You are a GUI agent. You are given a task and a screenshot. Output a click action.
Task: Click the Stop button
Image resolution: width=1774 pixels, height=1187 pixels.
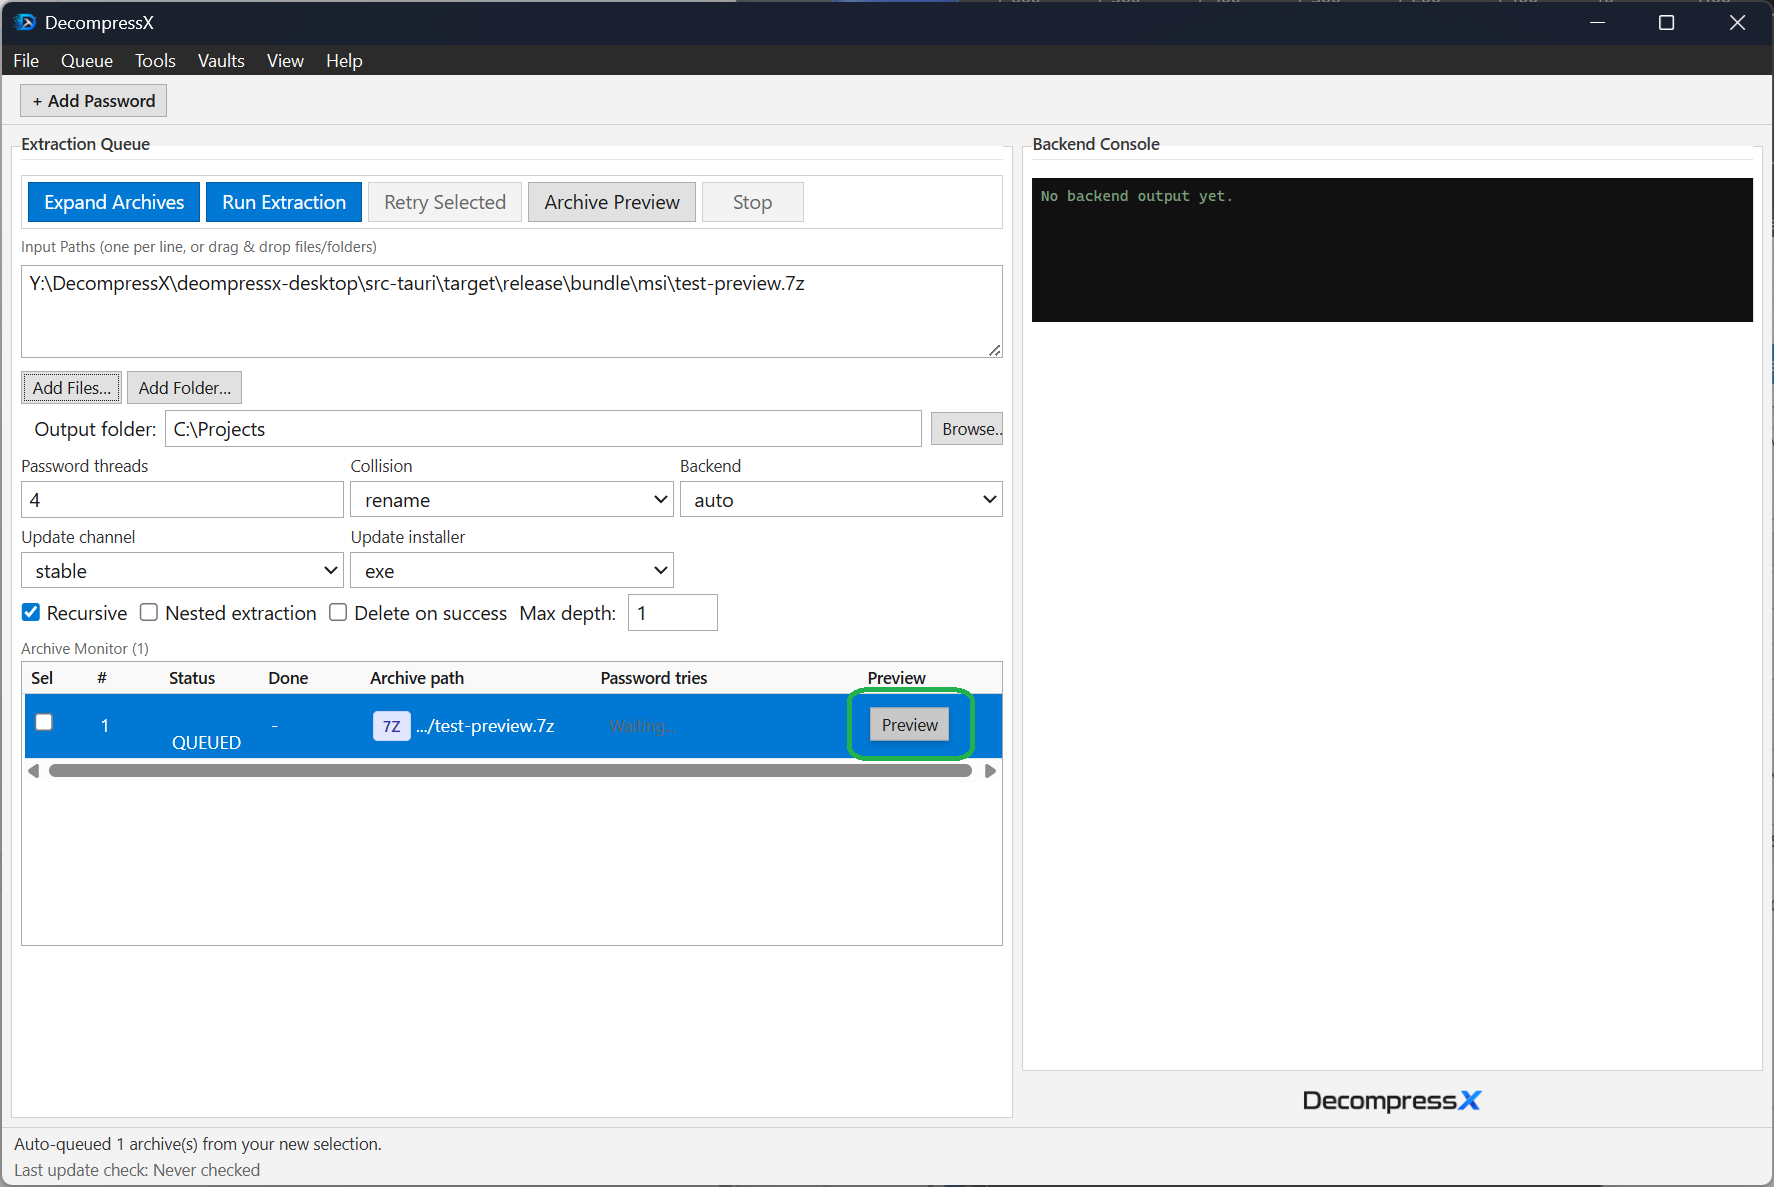(752, 202)
